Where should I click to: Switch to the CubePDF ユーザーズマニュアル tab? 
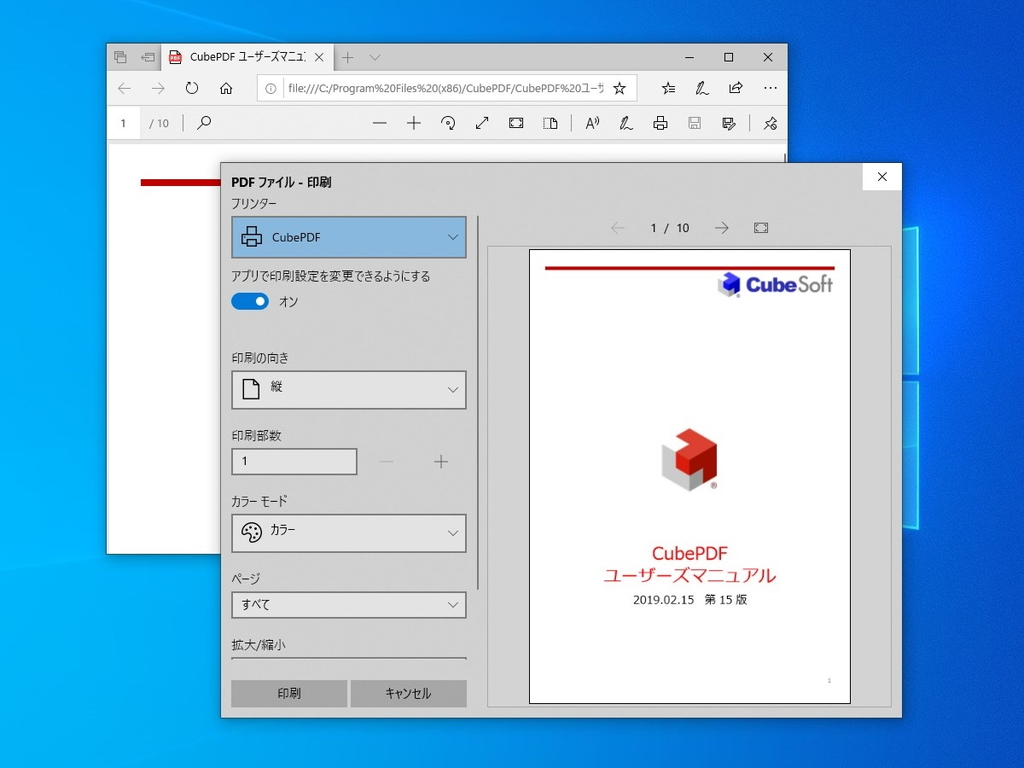pyautogui.click(x=244, y=57)
